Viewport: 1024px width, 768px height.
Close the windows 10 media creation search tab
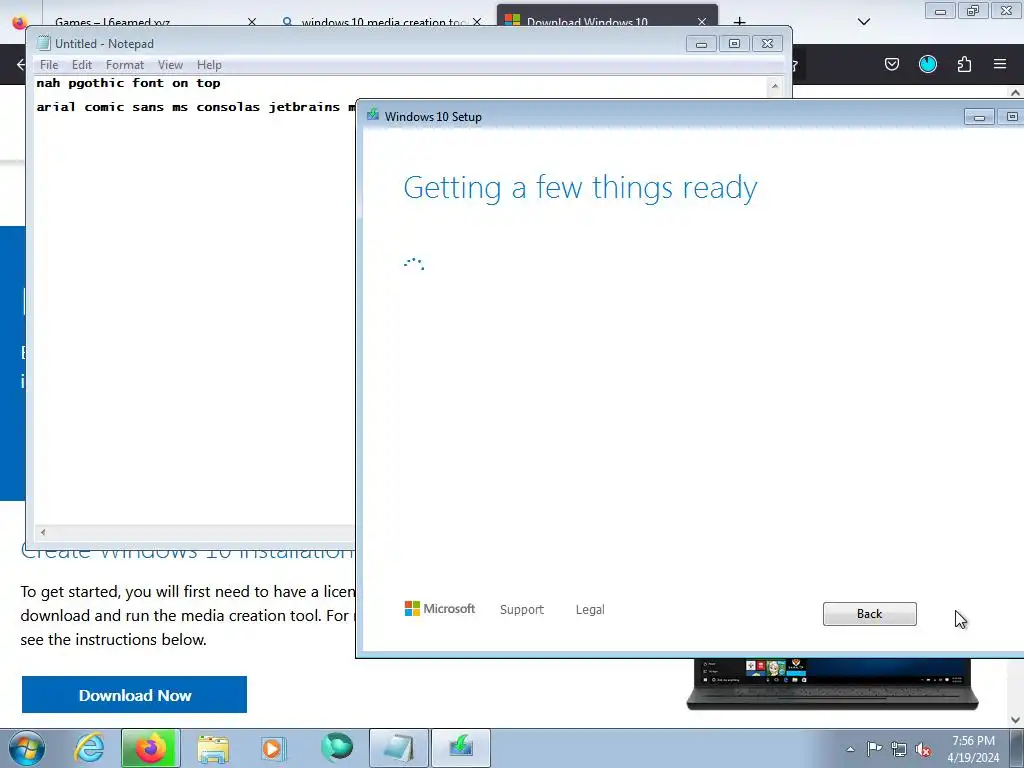477,22
